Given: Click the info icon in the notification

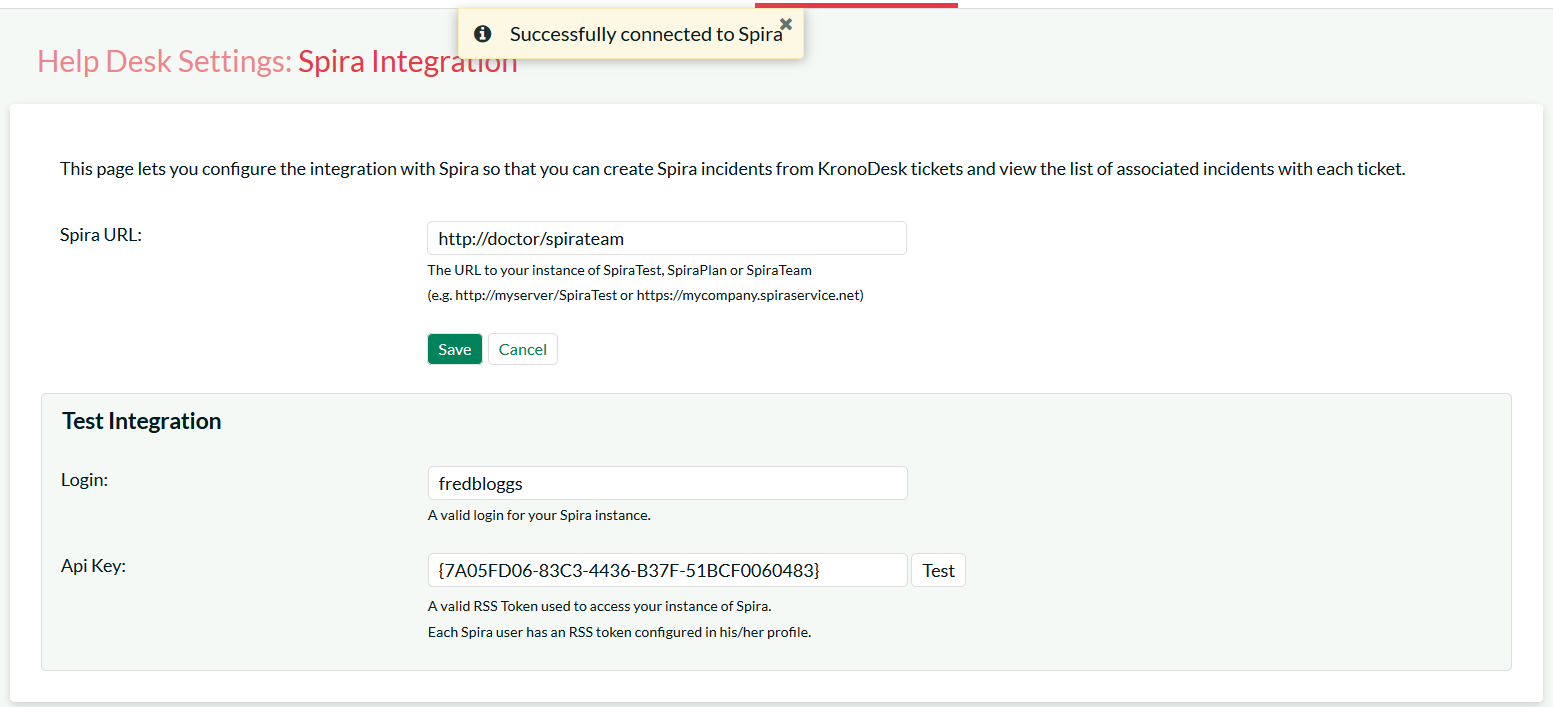Looking at the screenshot, I should click(x=483, y=34).
